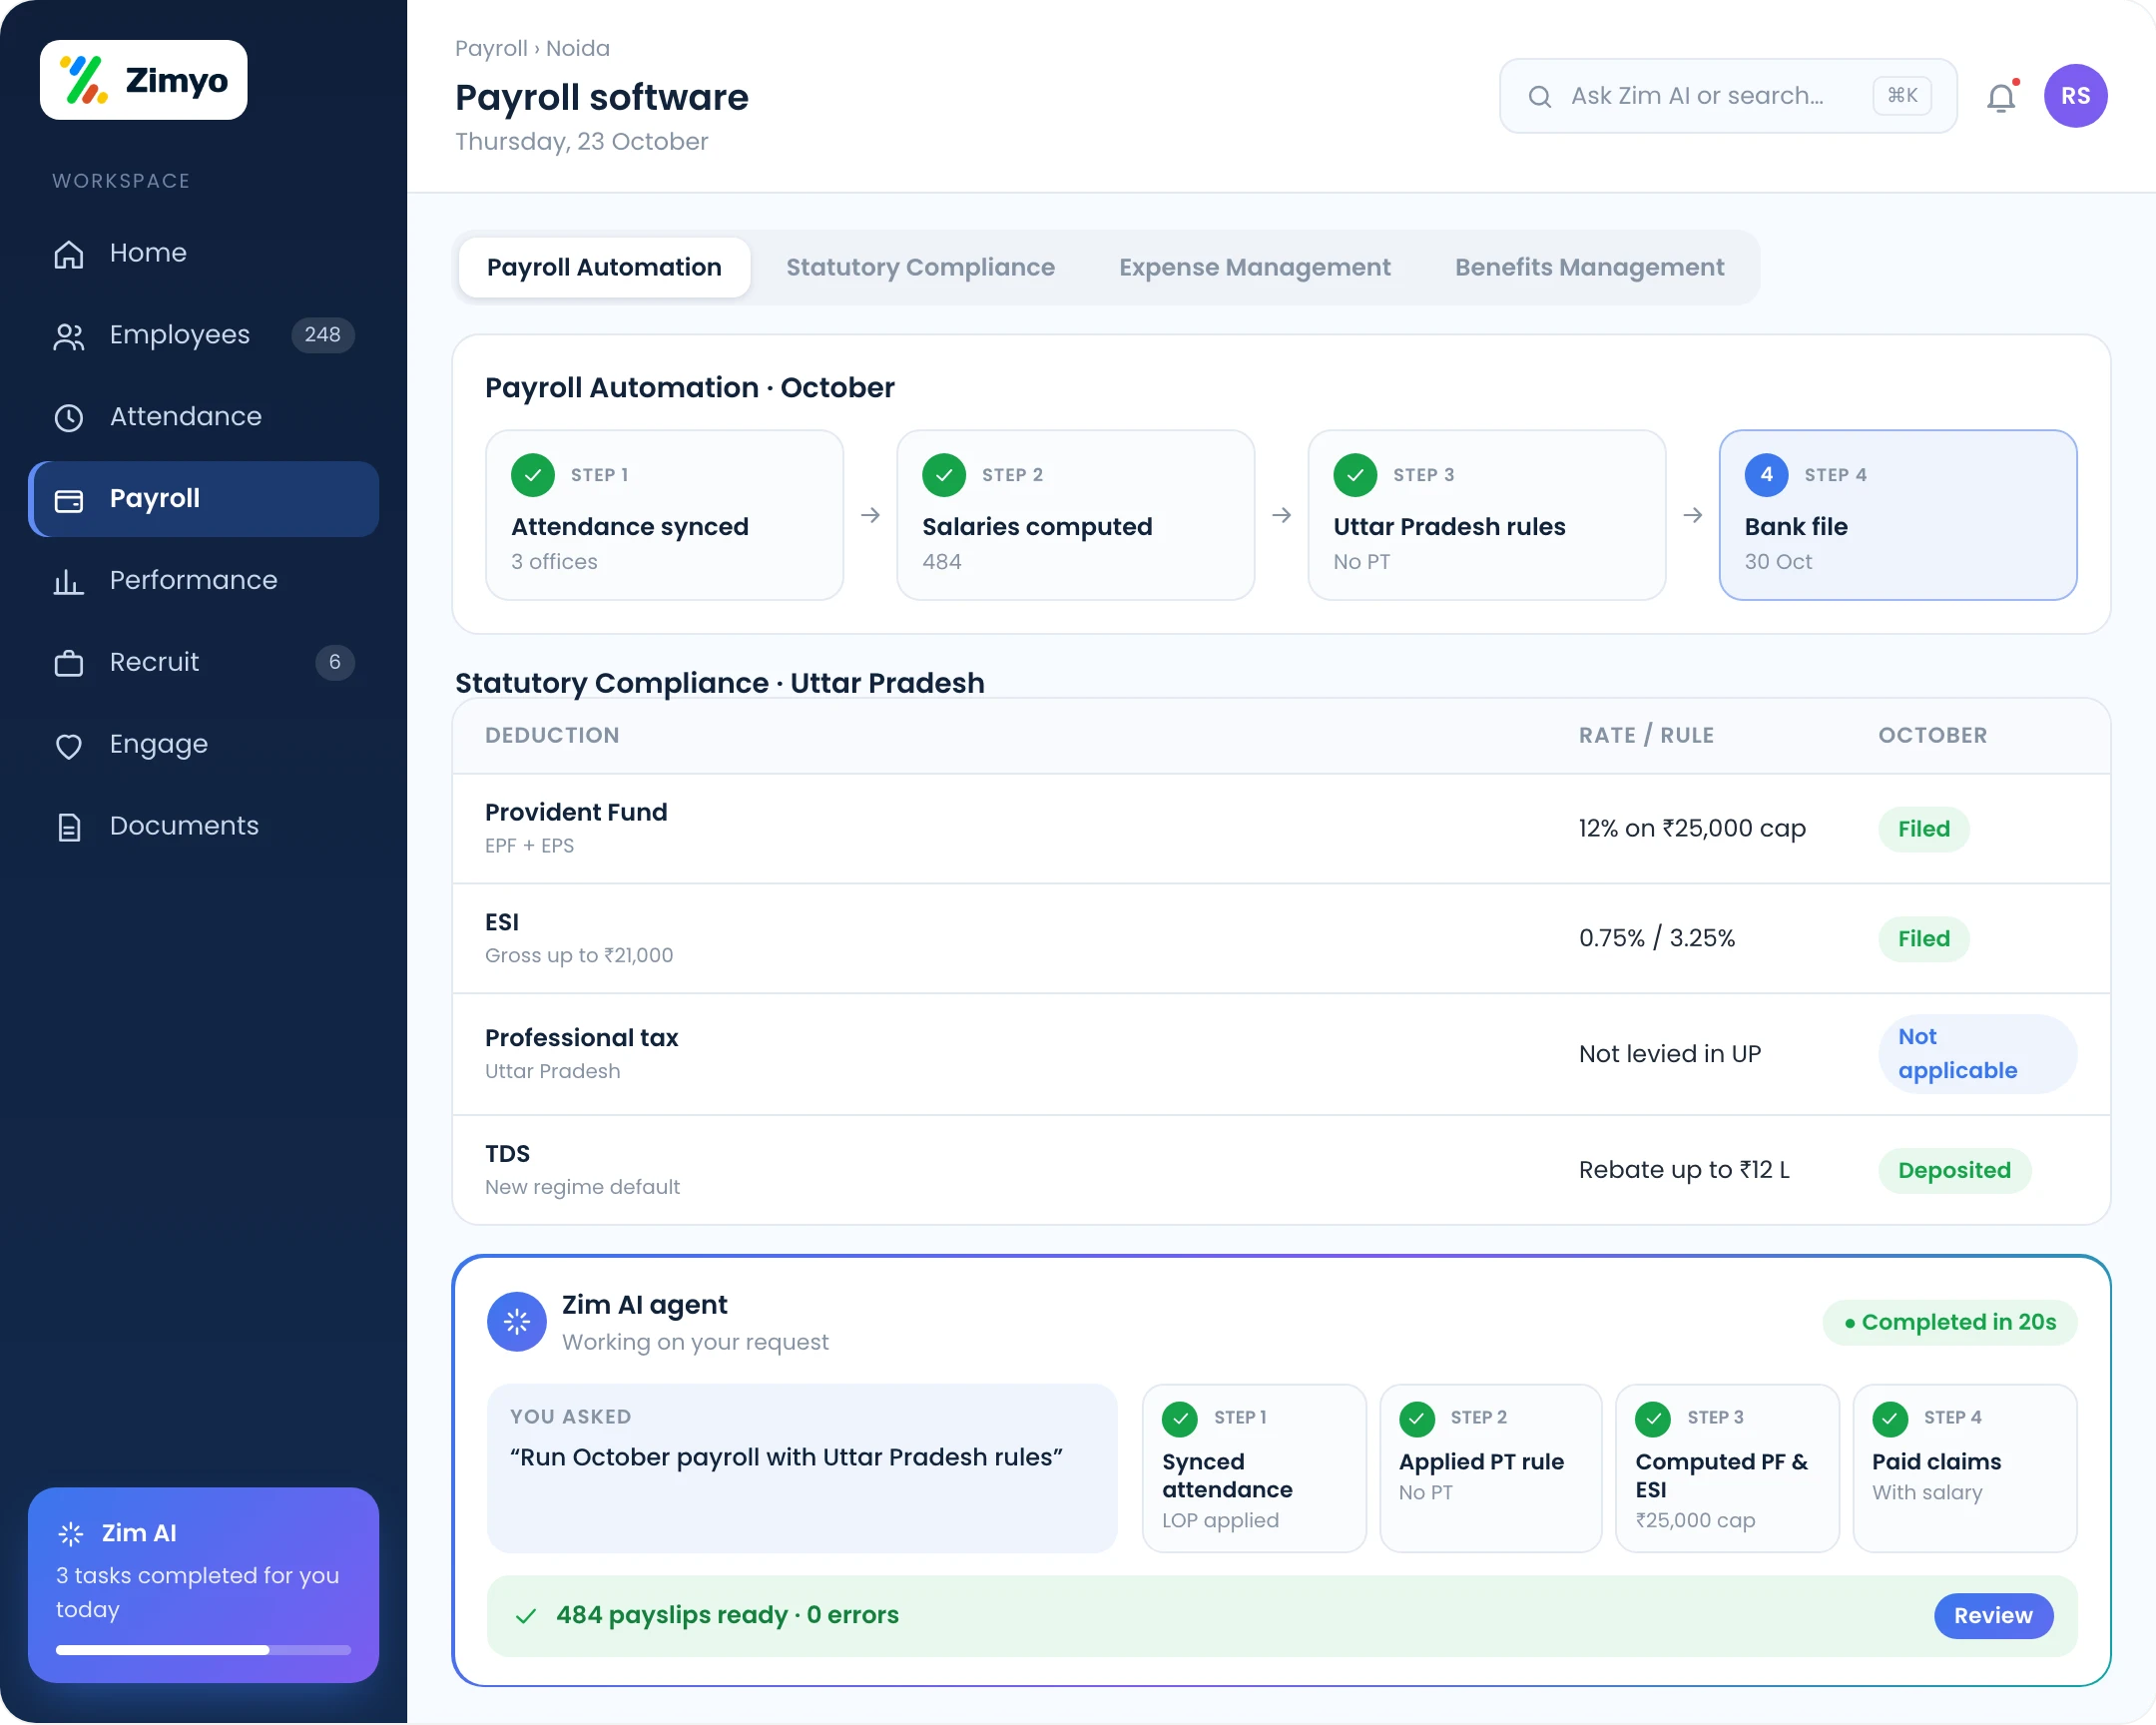Viewport: 2156px width, 1725px height.
Task: Click the Provident Fund Filed status
Action: click(x=1924, y=830)
